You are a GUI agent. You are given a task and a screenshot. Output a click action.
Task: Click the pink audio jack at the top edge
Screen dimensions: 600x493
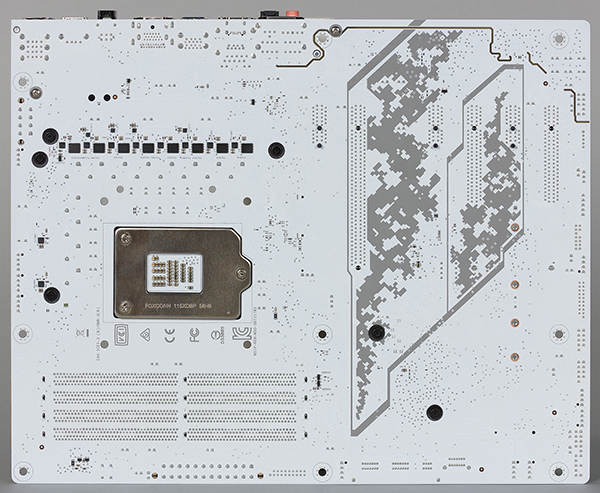(x=293, y=14)
